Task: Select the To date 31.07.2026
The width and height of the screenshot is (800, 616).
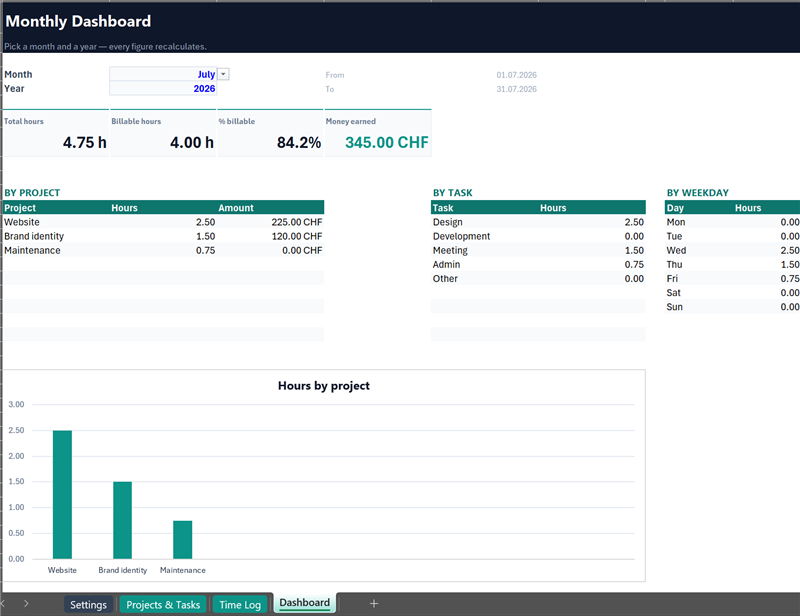Action: pos(516,89)
